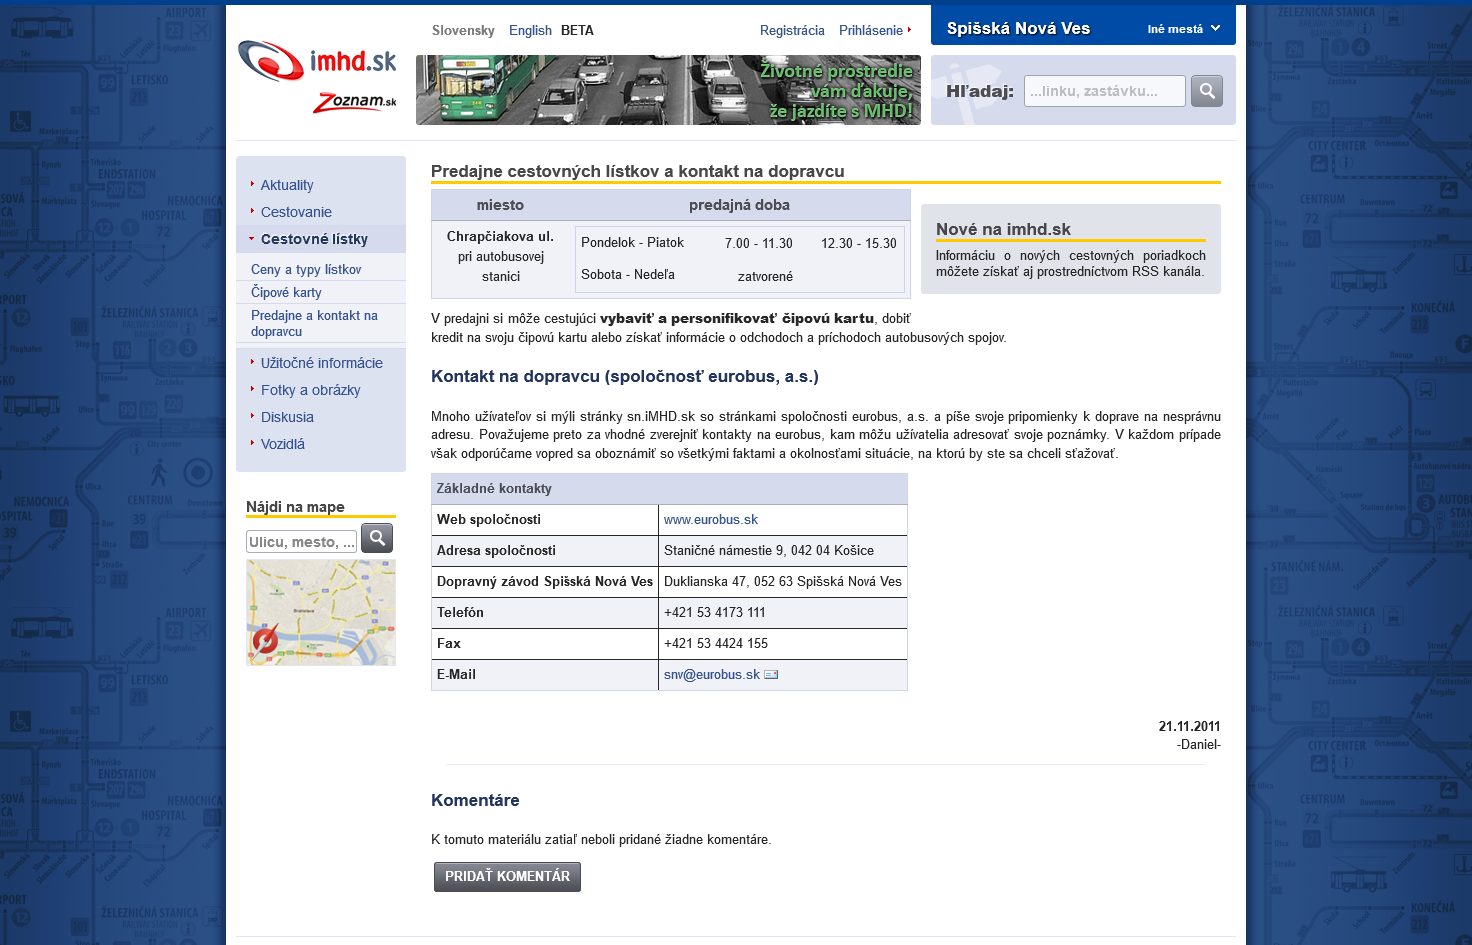Open the map thumbnail preview
This screenshot has height=945, width=1472.
click(x=321, y=612)
